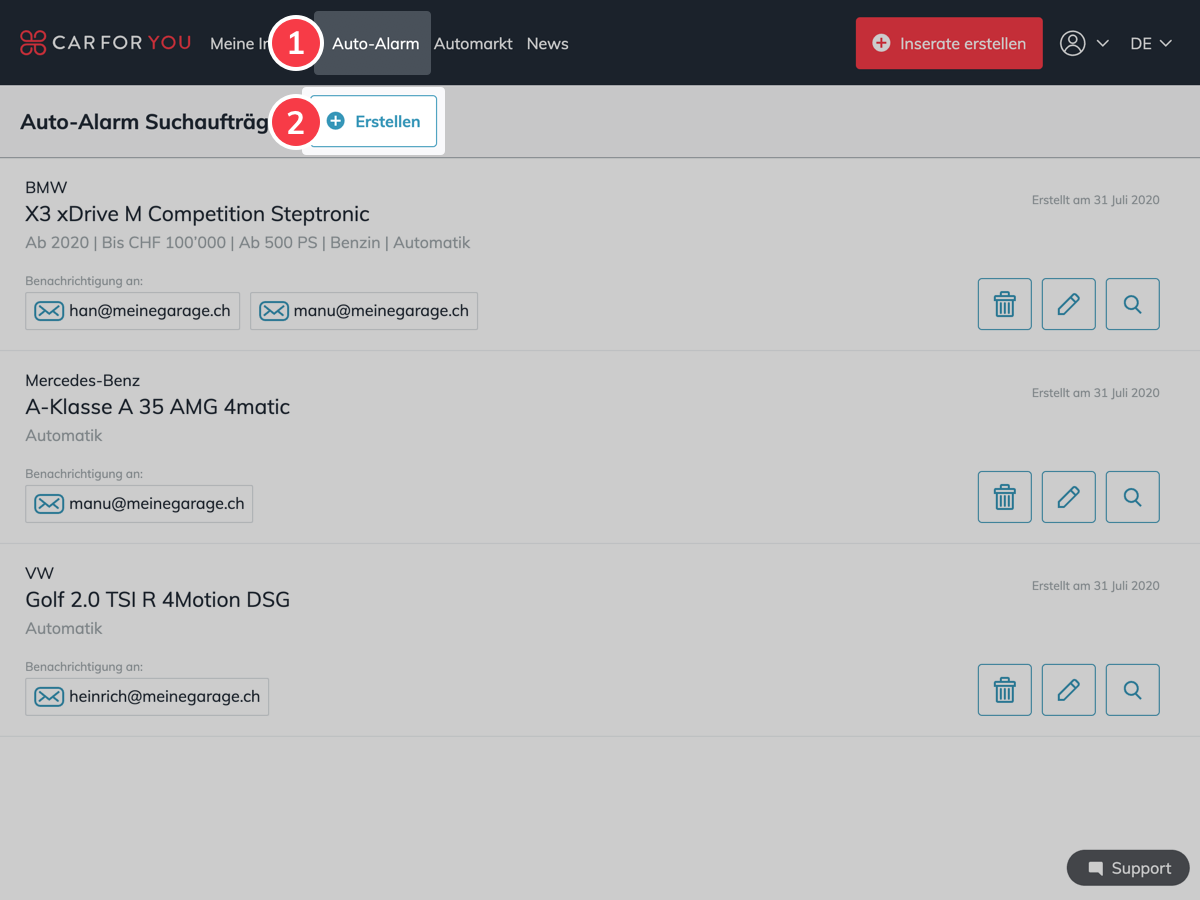The image size is (1200, 900).
Task: Edit the Mercedes-Benz A-Klasse alert
Action: tap(1069, 497)
